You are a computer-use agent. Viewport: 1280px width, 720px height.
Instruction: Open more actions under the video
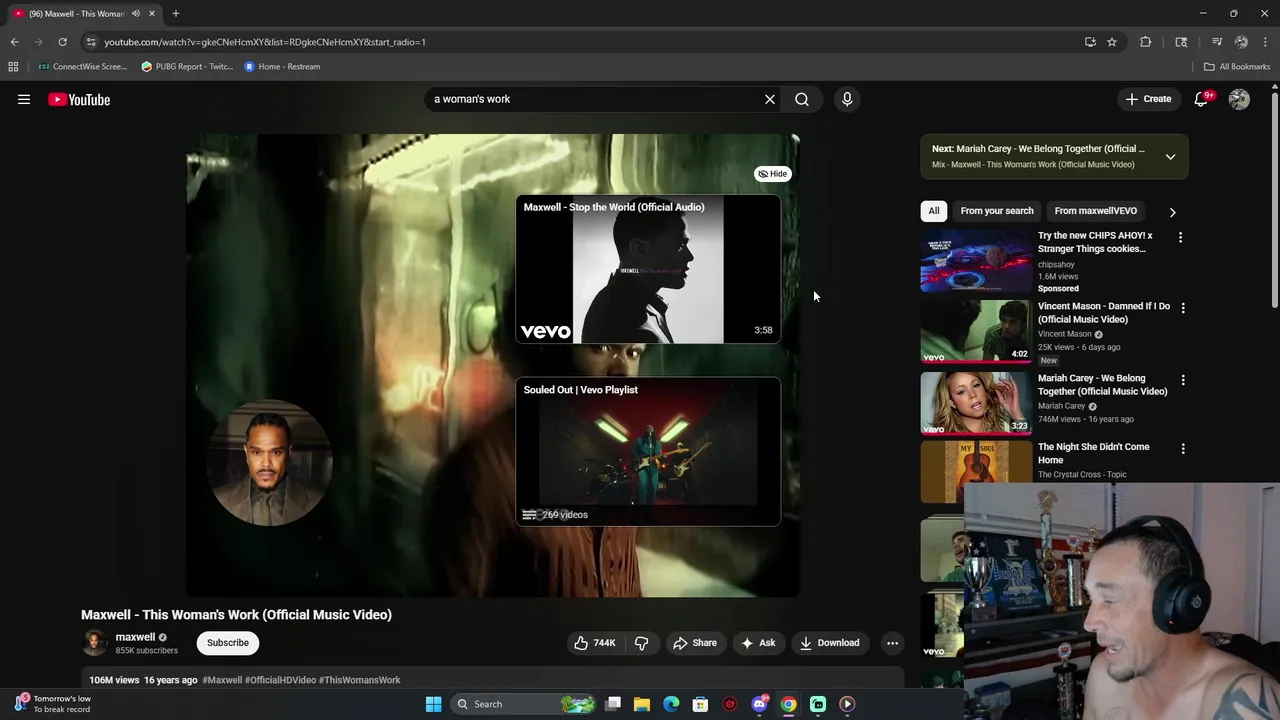[x=892, y=643]
